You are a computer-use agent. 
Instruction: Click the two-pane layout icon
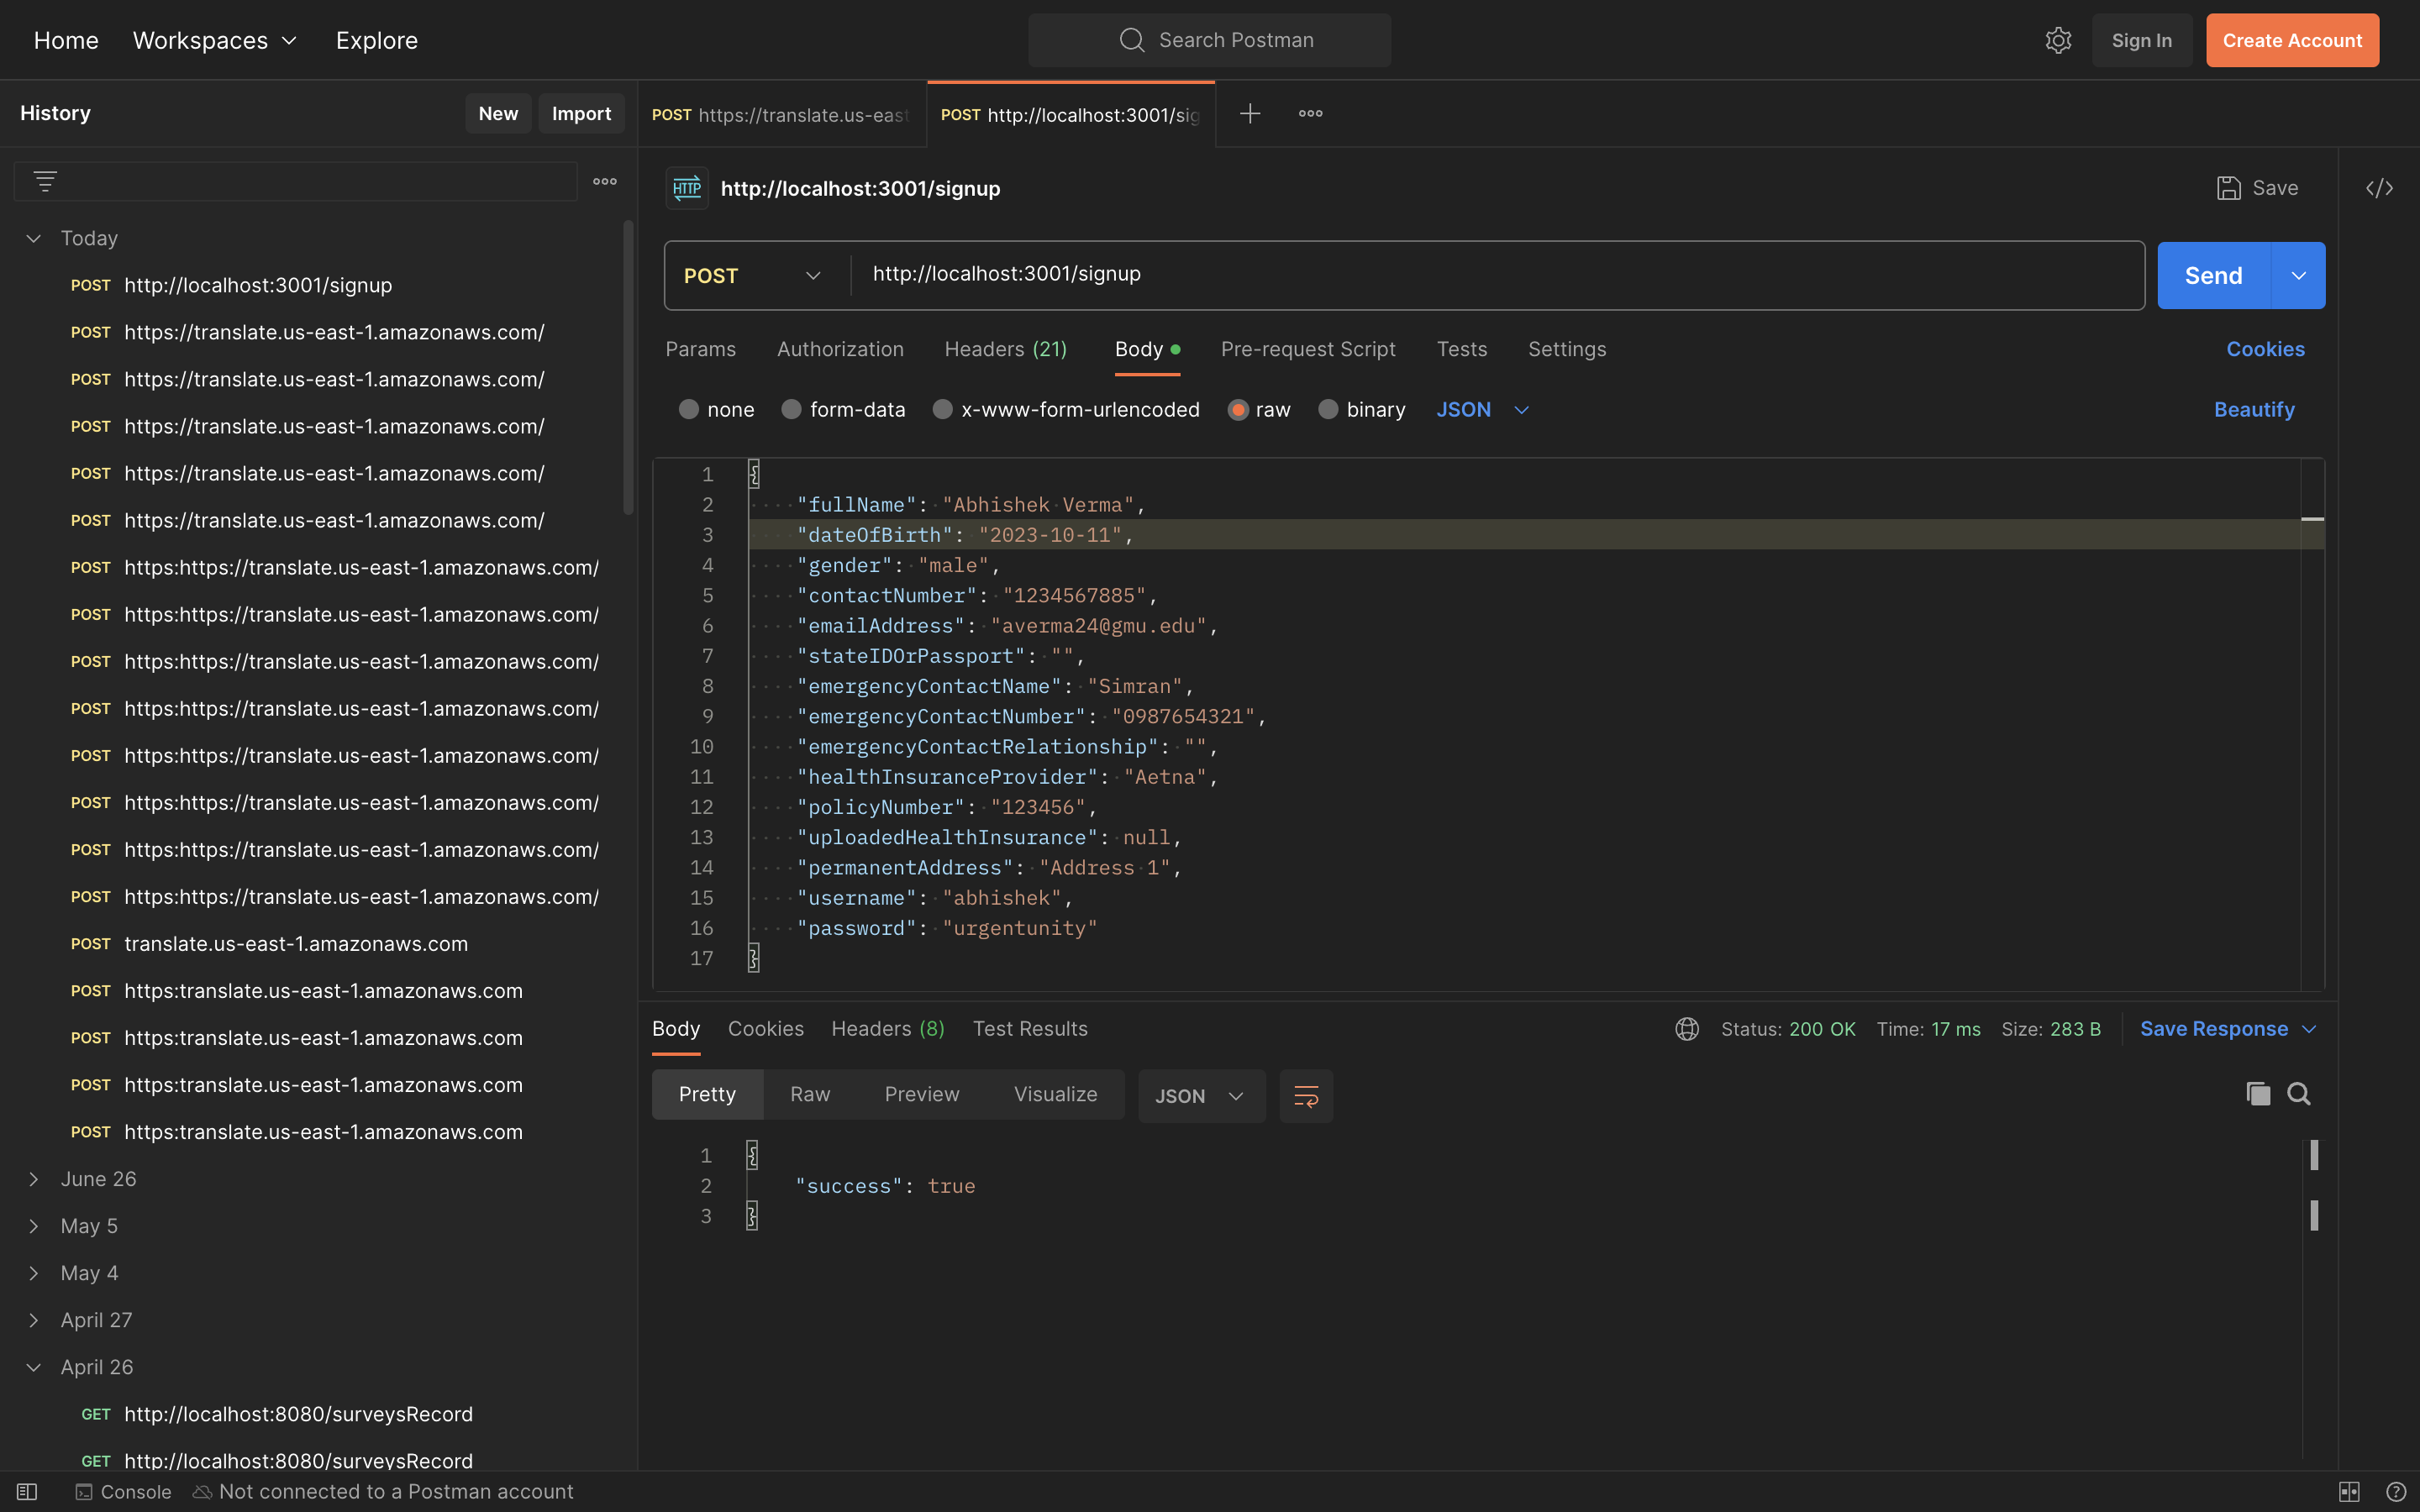(2349, 1491)
